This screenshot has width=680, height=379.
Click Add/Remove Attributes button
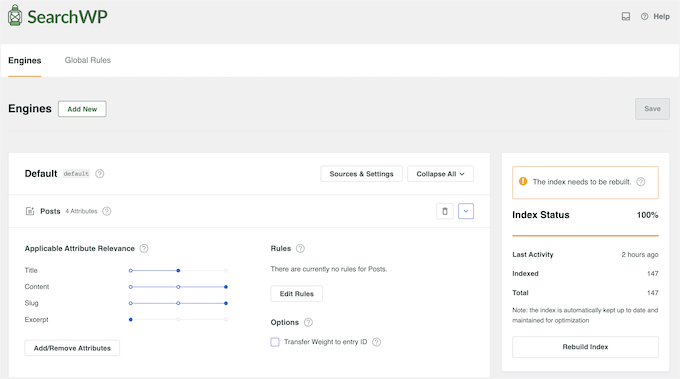[x=72, y=348]
